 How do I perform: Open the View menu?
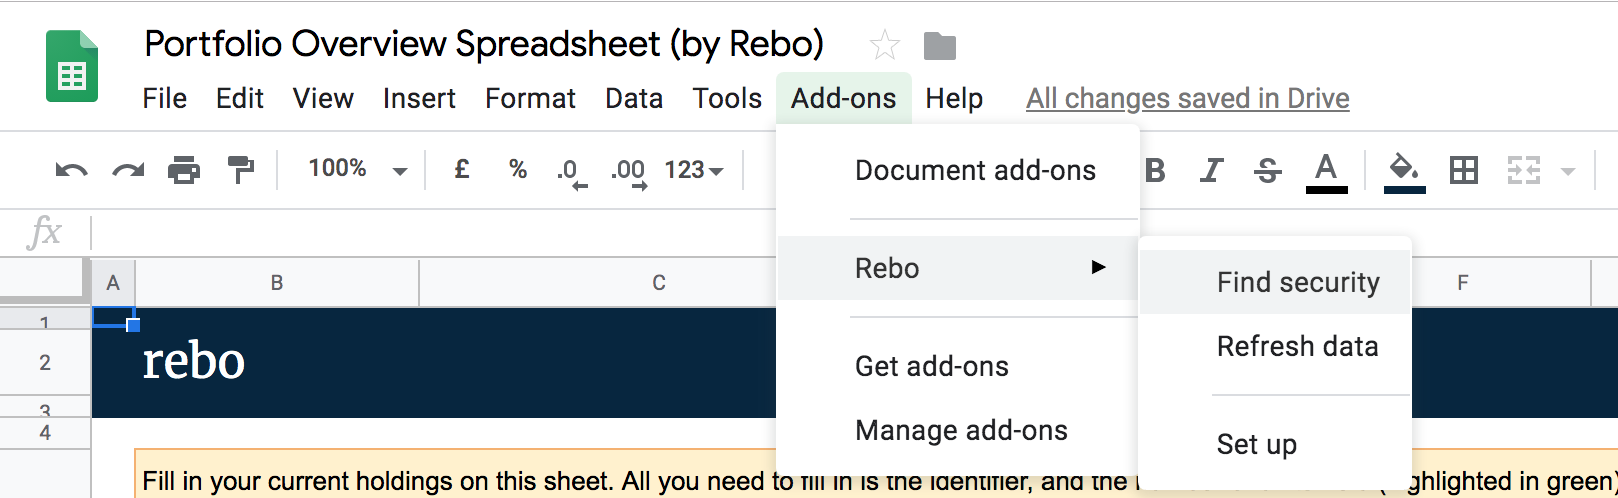[x=323, y=98]
